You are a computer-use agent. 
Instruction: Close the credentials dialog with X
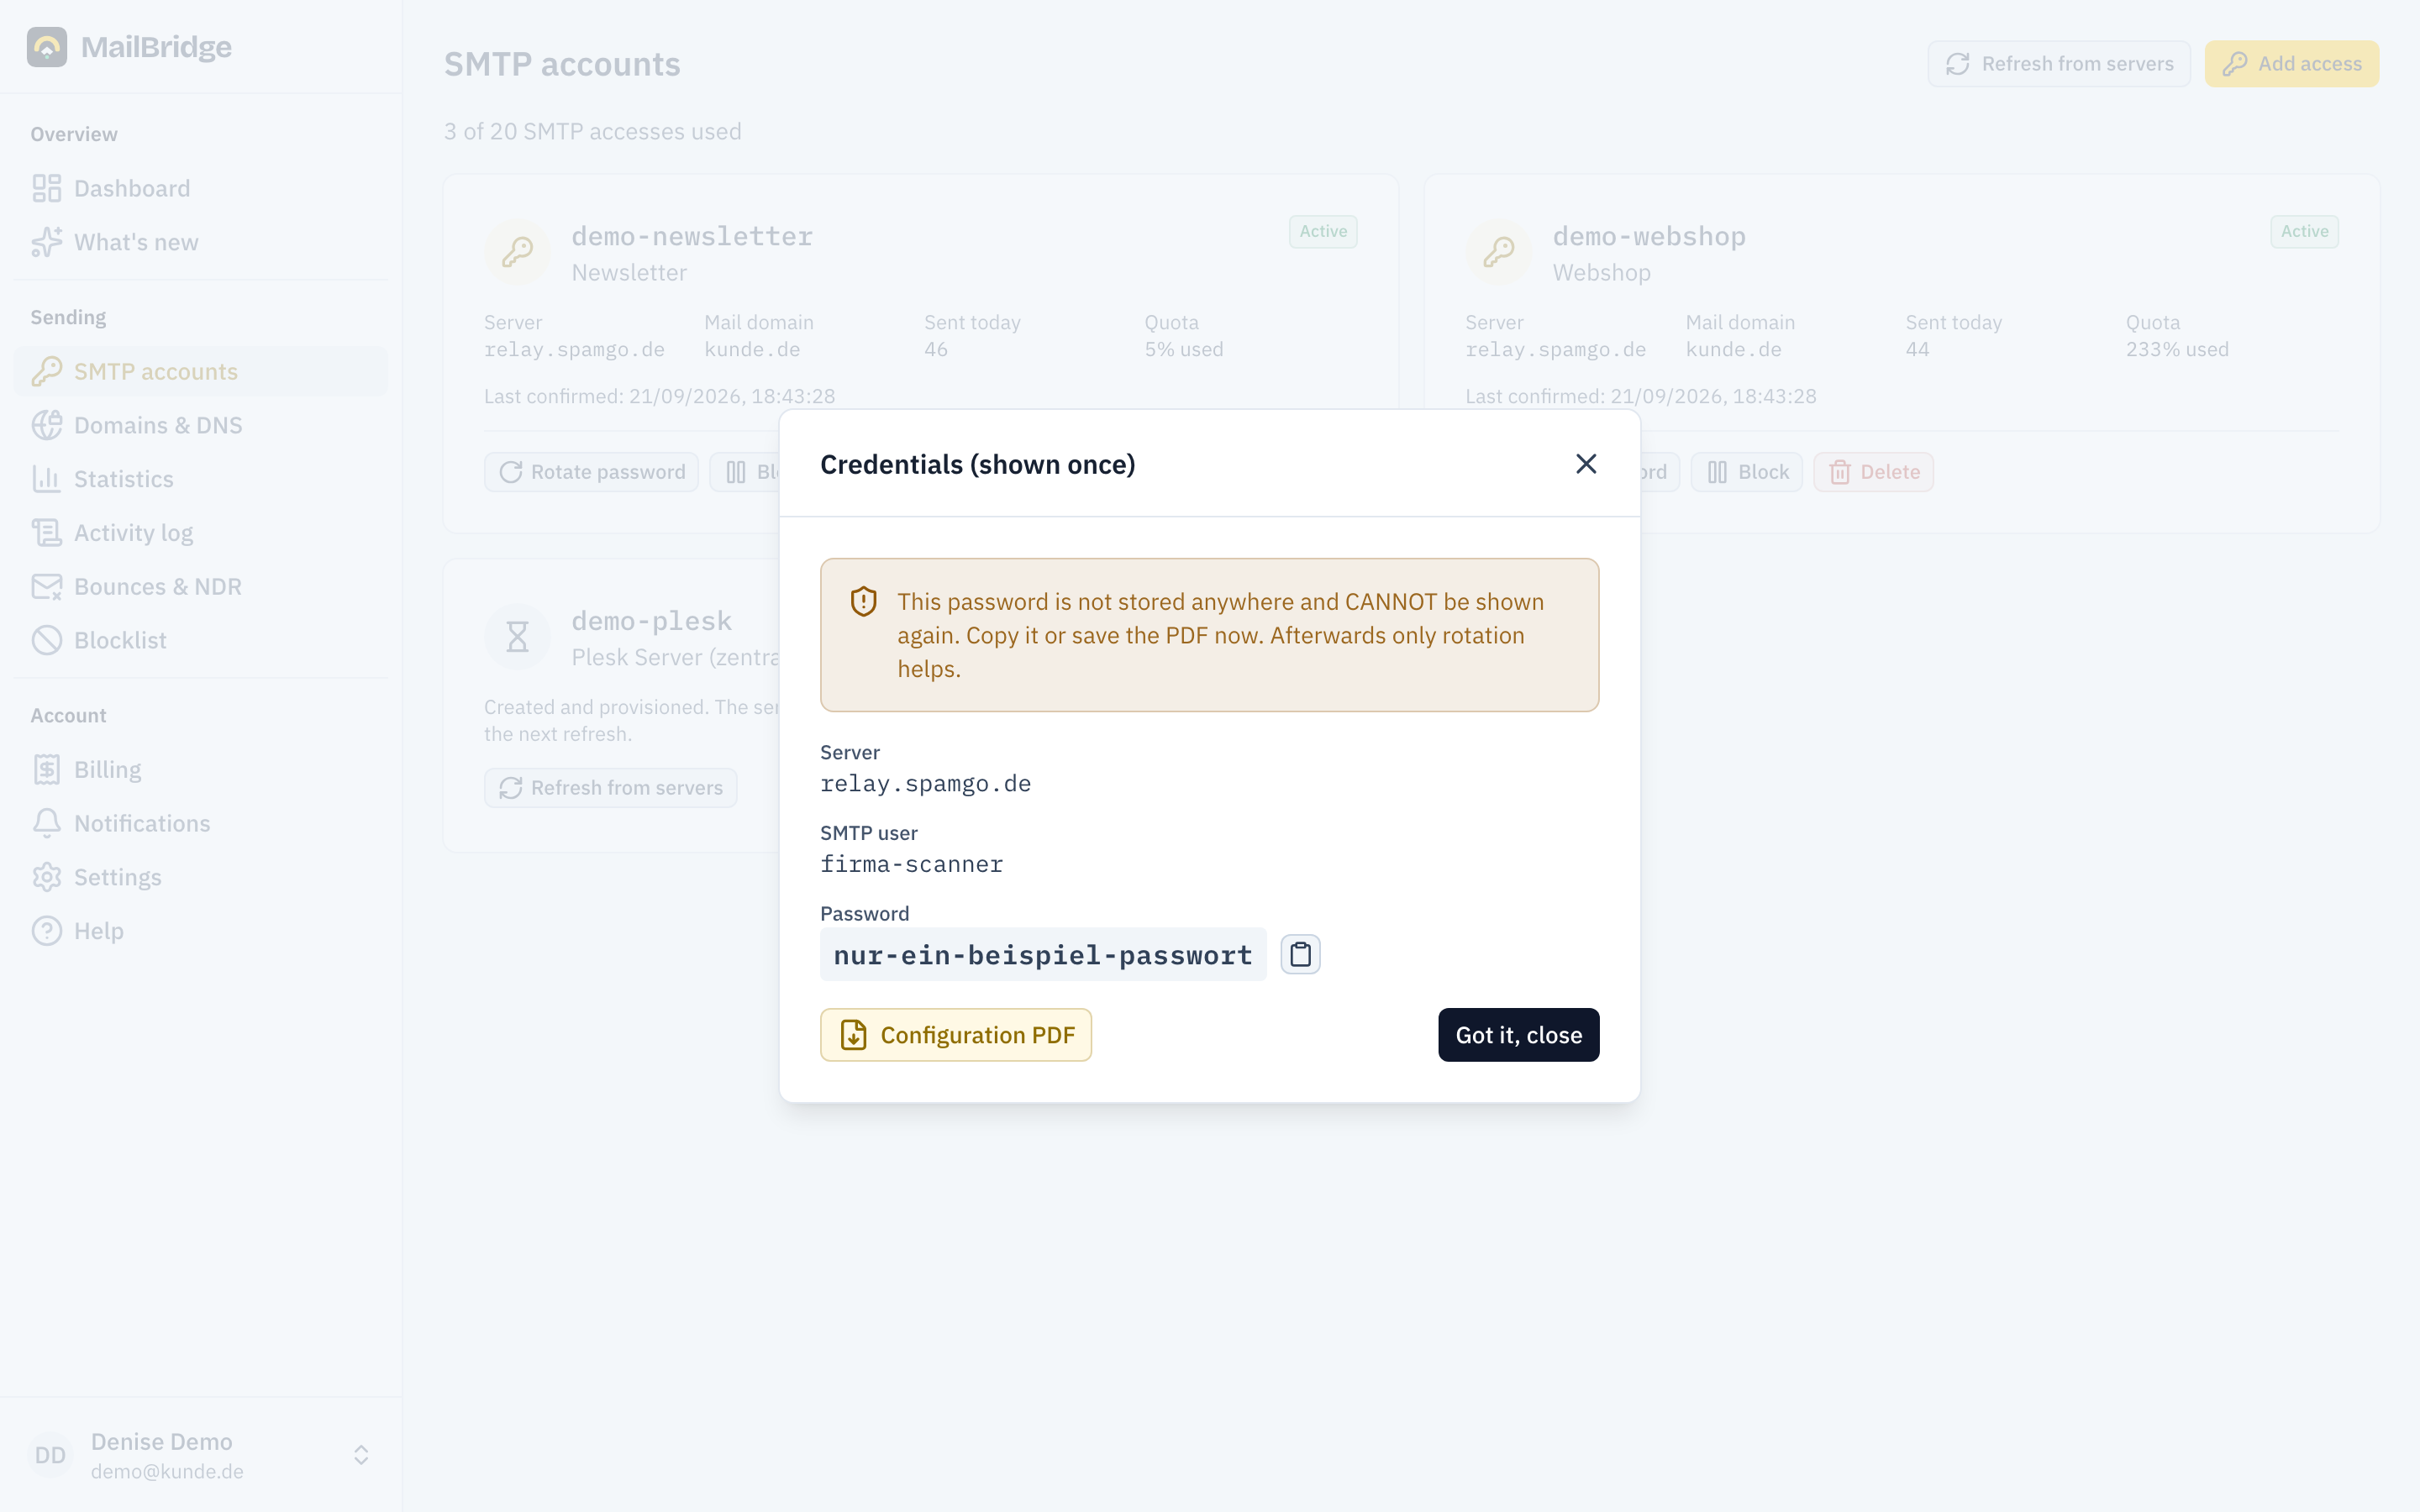1586,464
